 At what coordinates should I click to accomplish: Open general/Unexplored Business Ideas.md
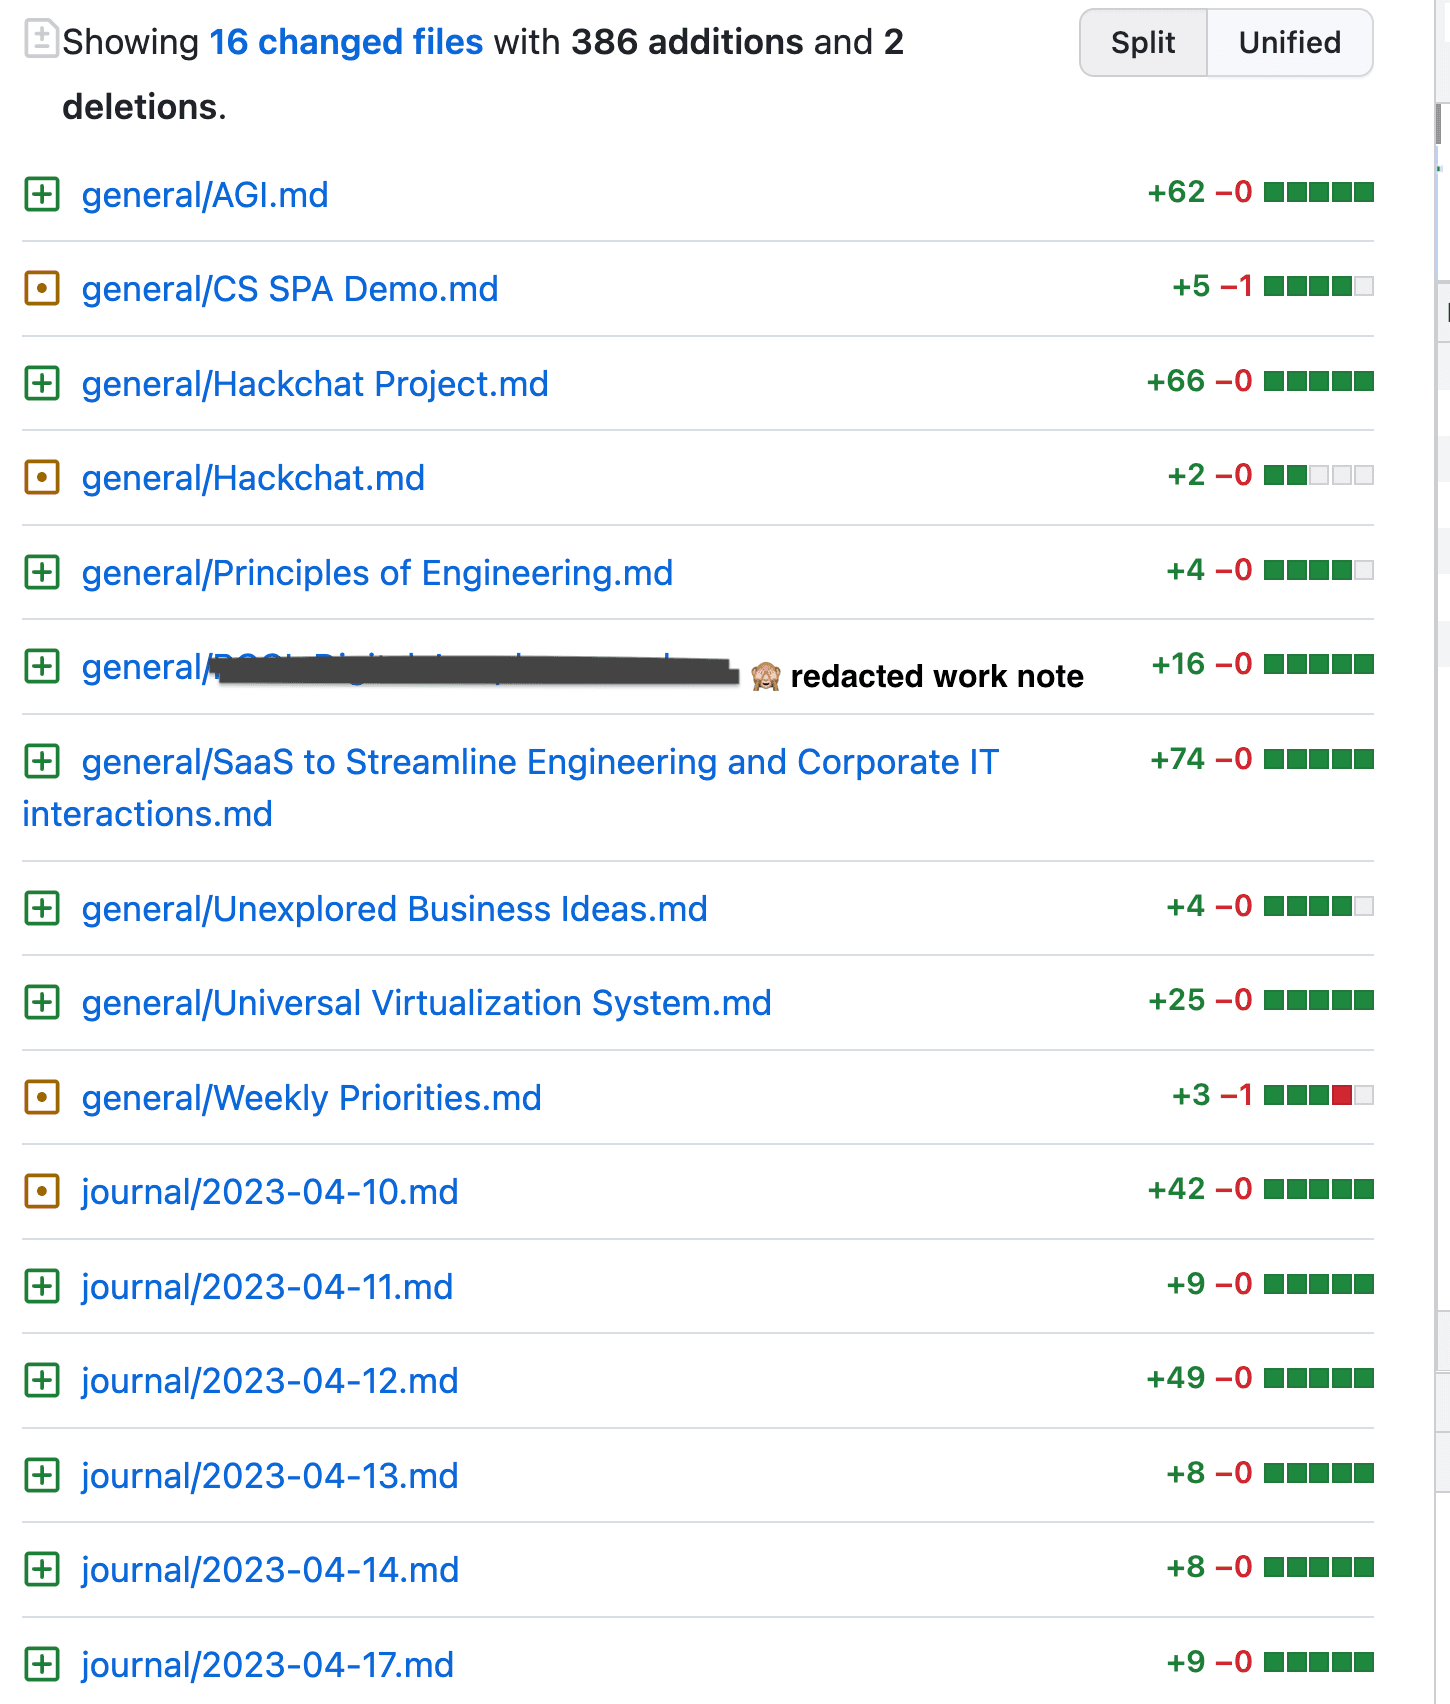tap(394, 909)
